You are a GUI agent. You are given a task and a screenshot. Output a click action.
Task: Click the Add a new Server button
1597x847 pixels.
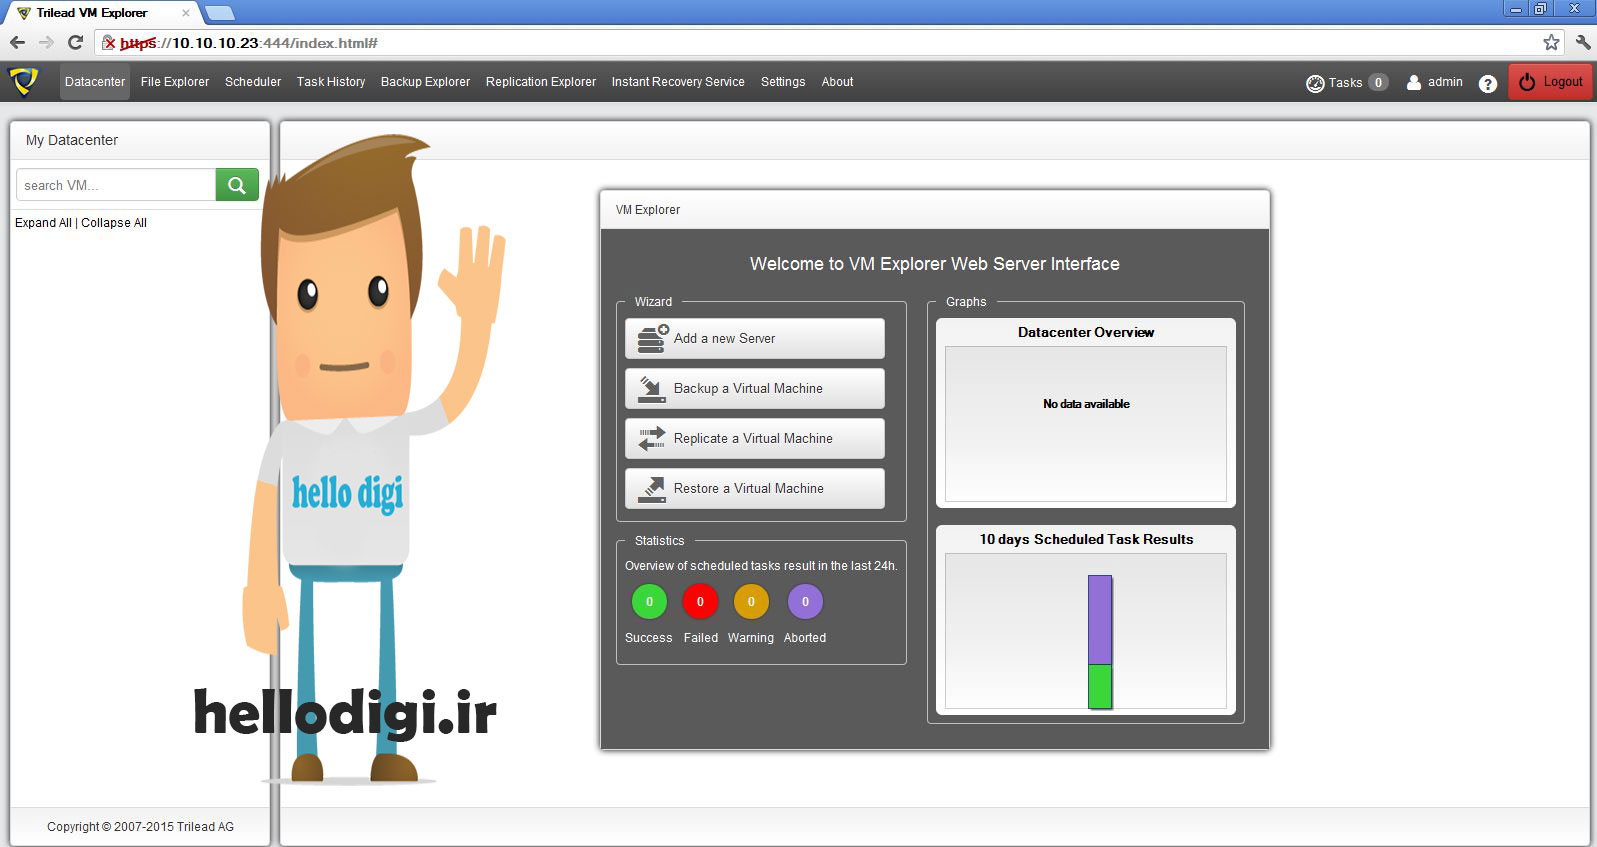[x=755, y=339]
